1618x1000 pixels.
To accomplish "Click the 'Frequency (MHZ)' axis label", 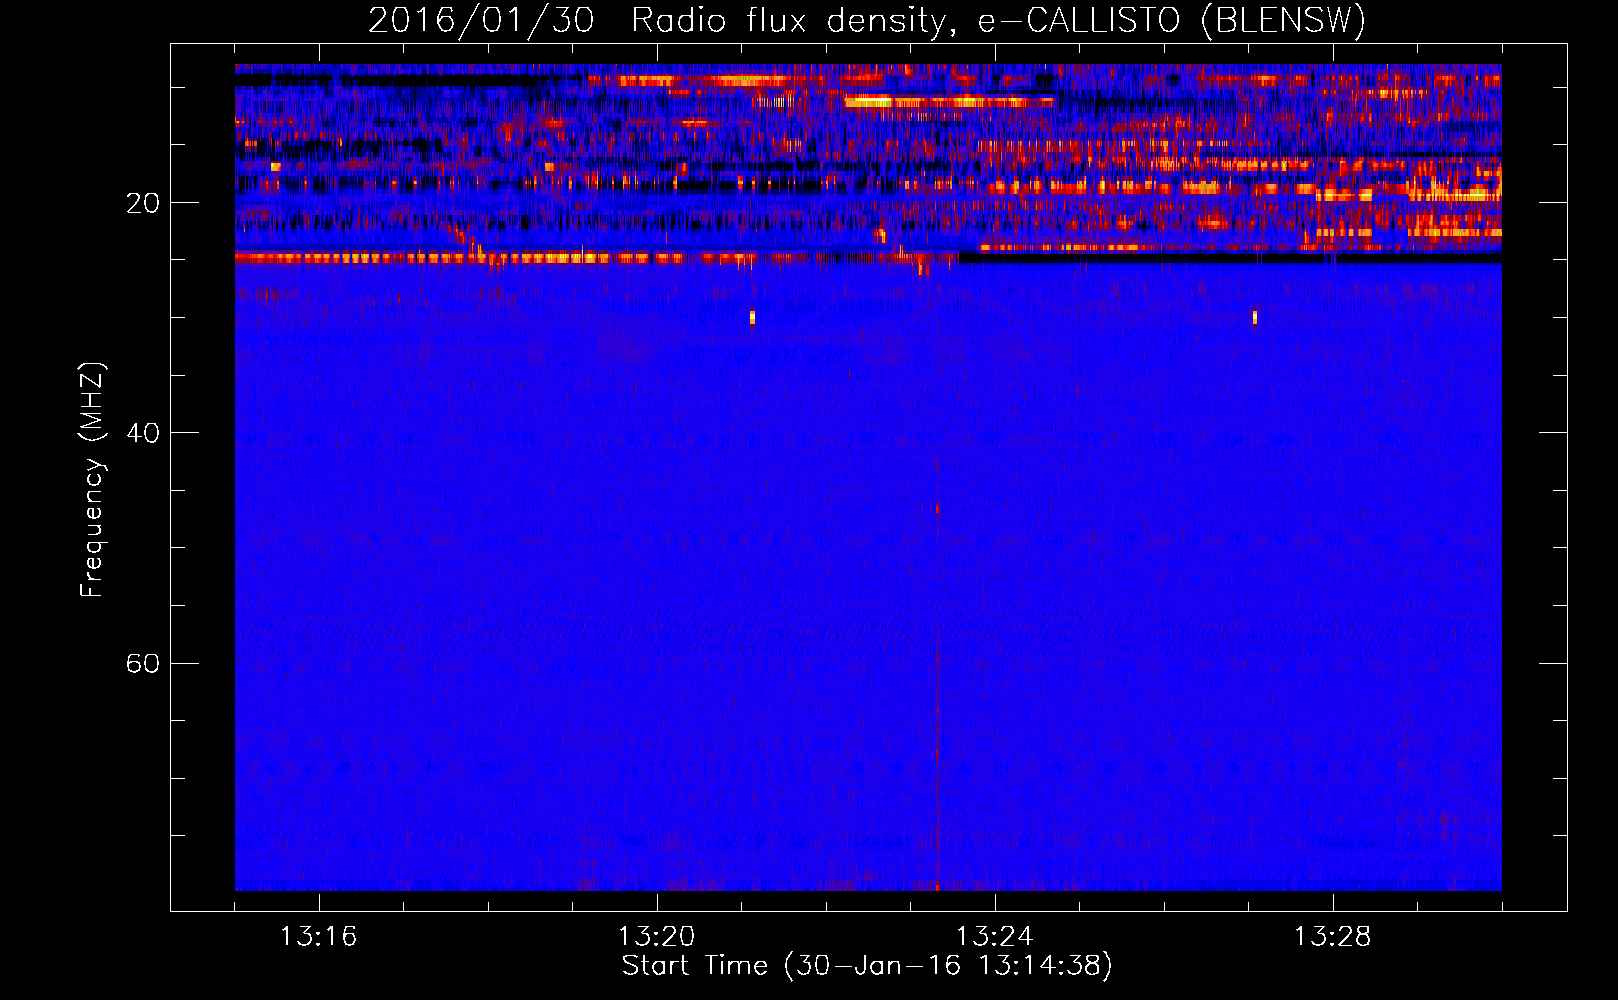I will pyautogui.click(x=92, y=480).
